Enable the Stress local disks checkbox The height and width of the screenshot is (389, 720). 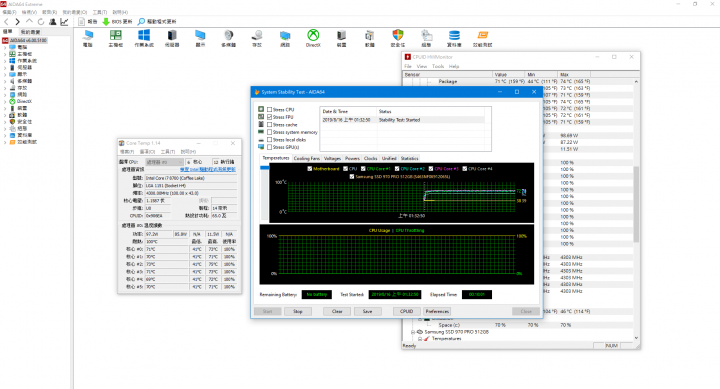[270, 140]
